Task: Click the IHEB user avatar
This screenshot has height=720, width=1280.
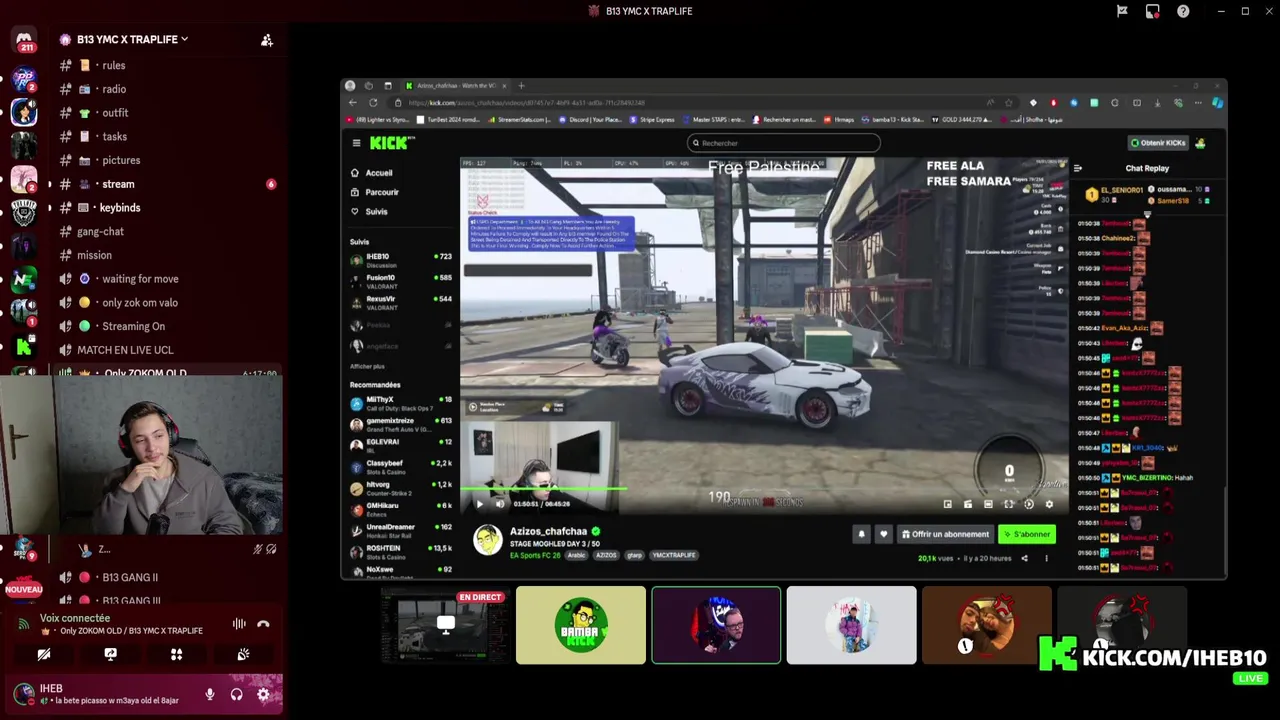Action: [24, 693]
